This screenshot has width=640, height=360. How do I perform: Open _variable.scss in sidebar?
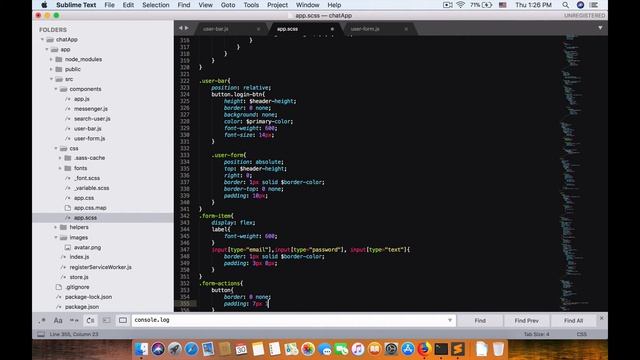point(91,188)
